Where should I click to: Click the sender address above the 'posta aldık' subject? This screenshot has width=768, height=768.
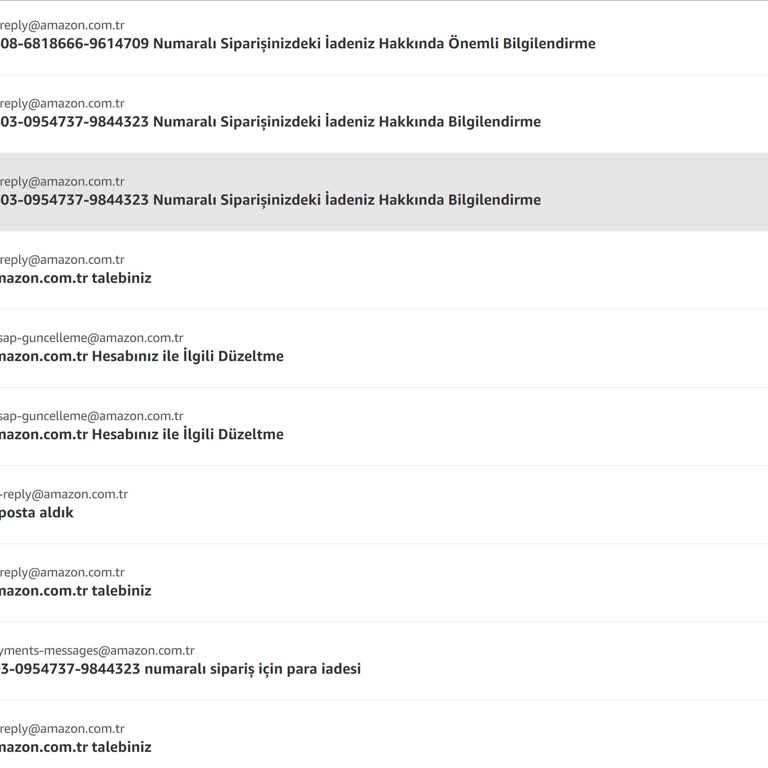pos(64,494)
